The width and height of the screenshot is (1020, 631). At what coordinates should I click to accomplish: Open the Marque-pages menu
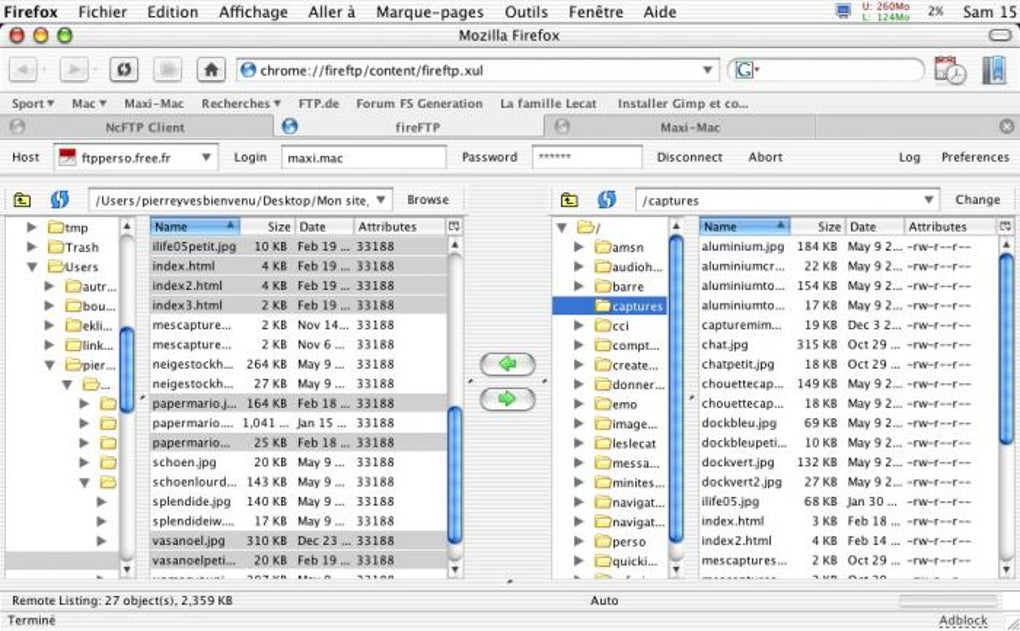click(430, 12)
